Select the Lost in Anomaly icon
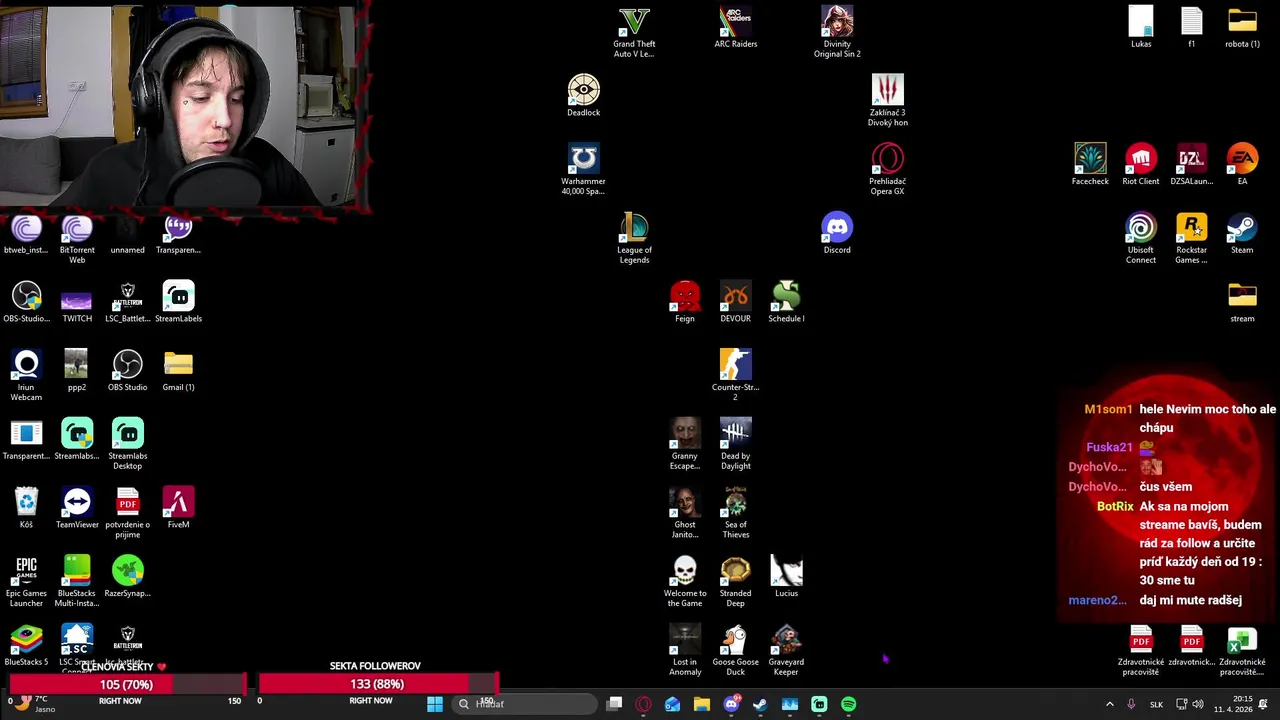The height and width of the screenshot is (720, 1280). [685, 650]
